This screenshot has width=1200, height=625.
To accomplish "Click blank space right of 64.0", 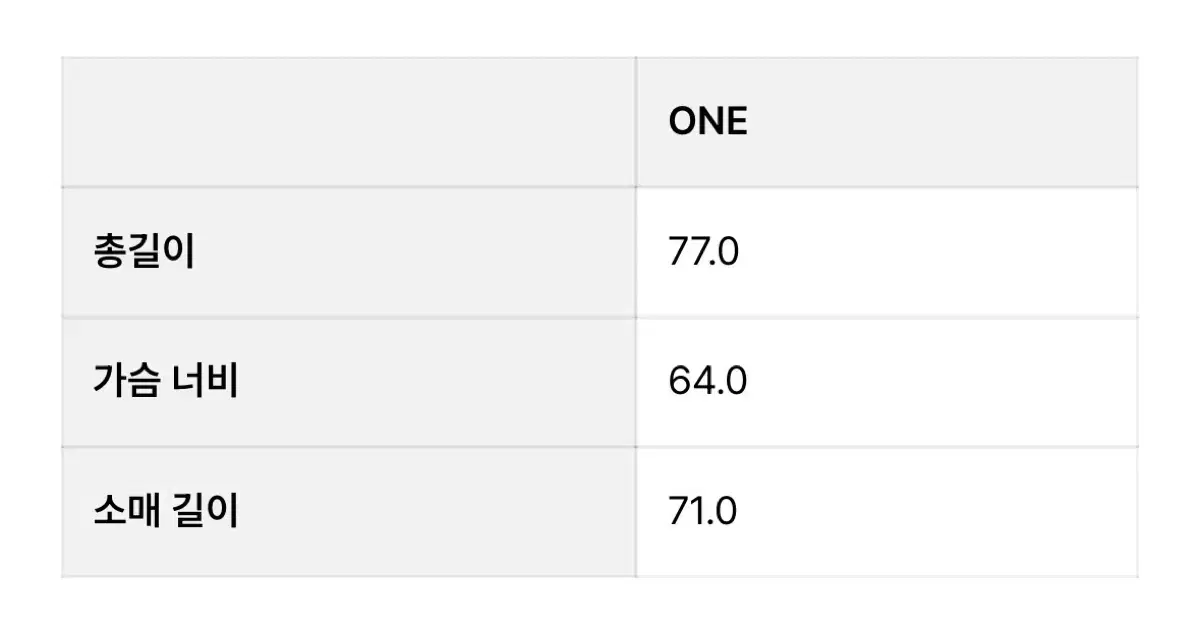I will point(940,382).
